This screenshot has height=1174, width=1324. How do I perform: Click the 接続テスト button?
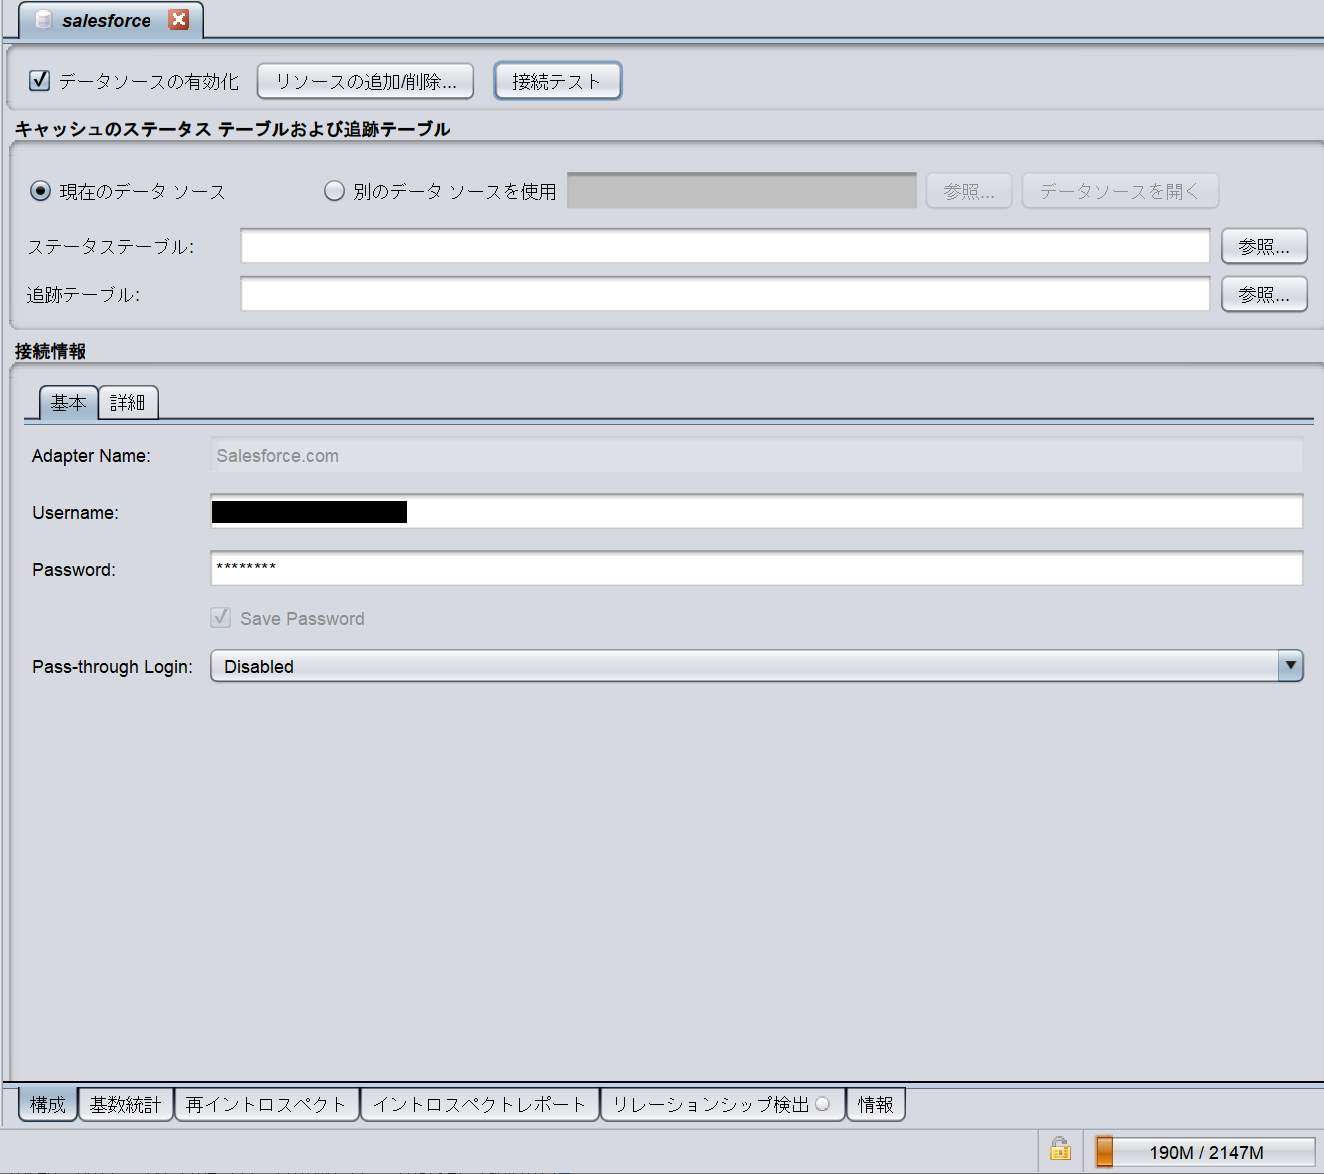(558, 81)
